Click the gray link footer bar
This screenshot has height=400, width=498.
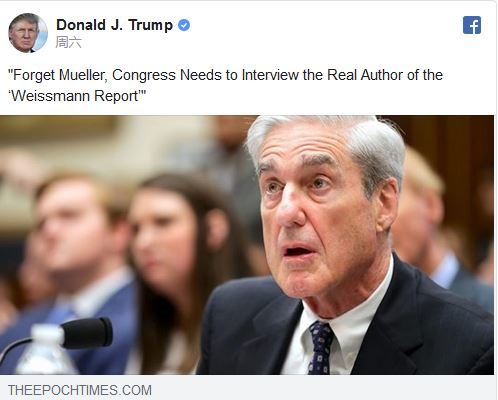click(247, 387)
